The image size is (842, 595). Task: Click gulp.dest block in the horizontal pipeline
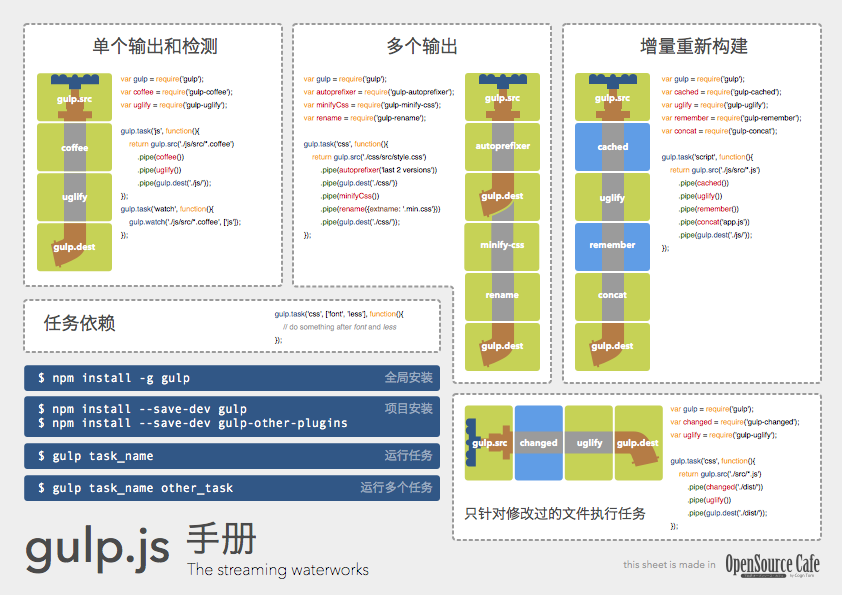(x=638, y=443)
